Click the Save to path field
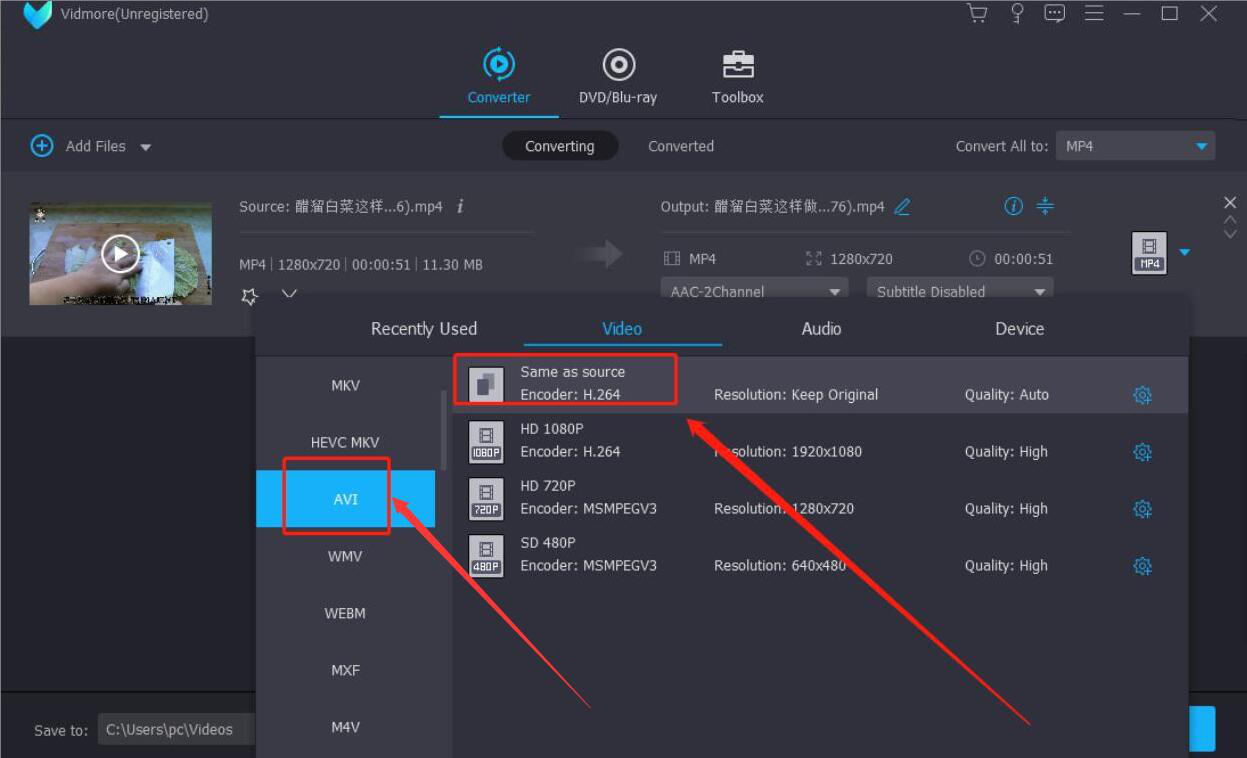This screenshot has height=758, width=1247. 177,729
